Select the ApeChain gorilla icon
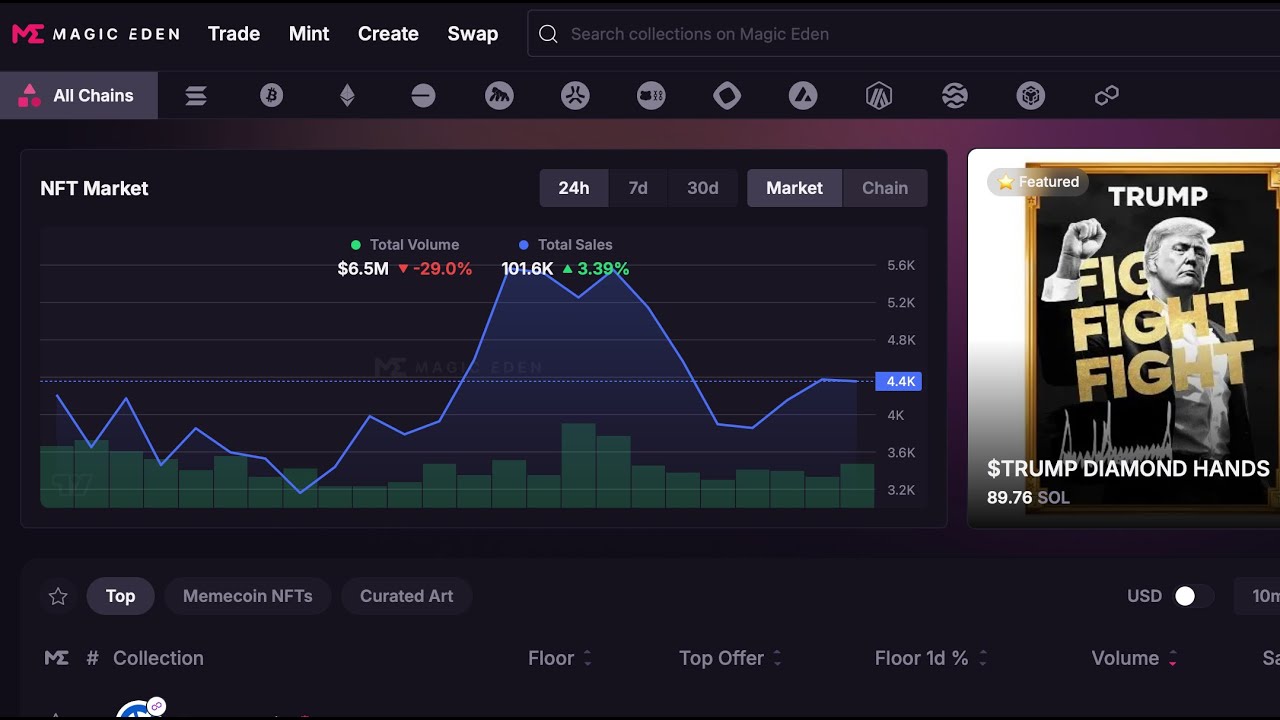Screen dimensions: 1280x720 (499, 96)
